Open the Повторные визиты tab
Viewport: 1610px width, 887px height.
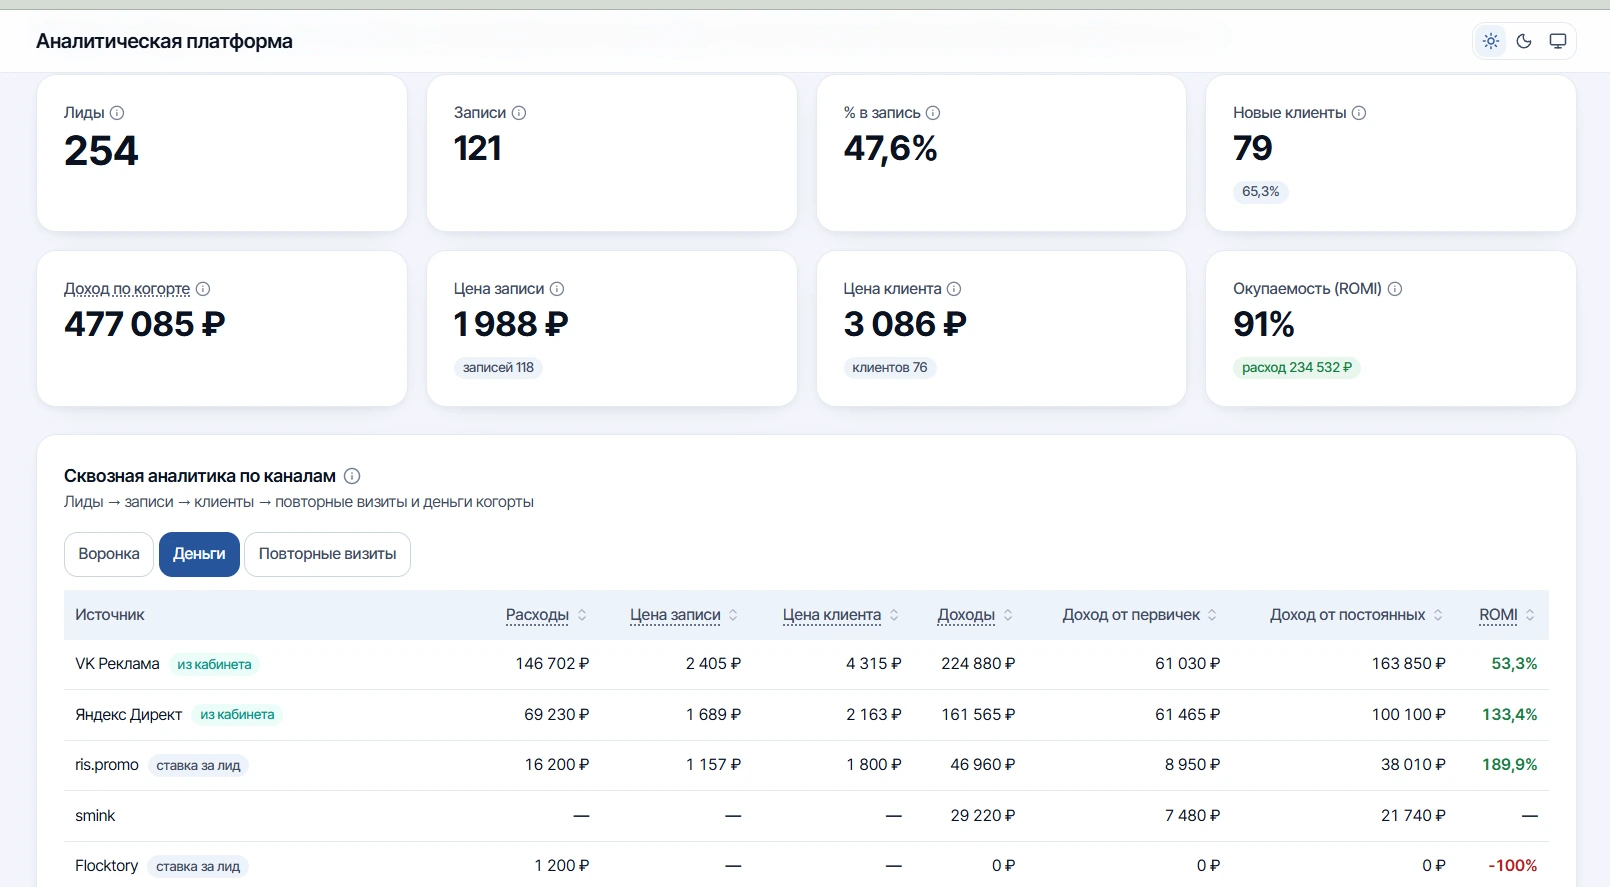(327, 554)
